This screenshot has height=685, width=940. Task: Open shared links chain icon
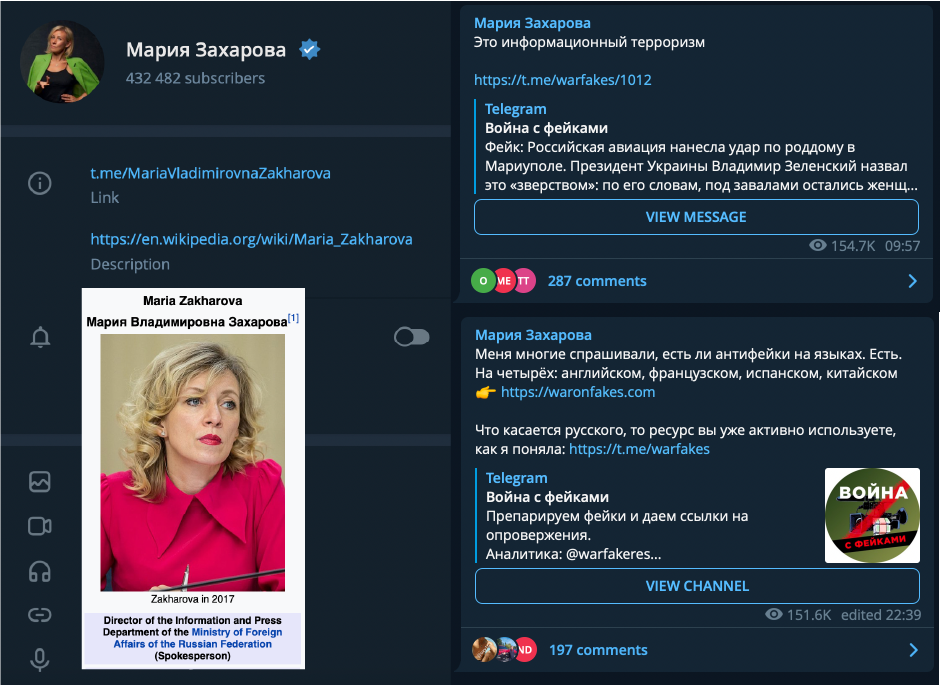pos(40,615)
